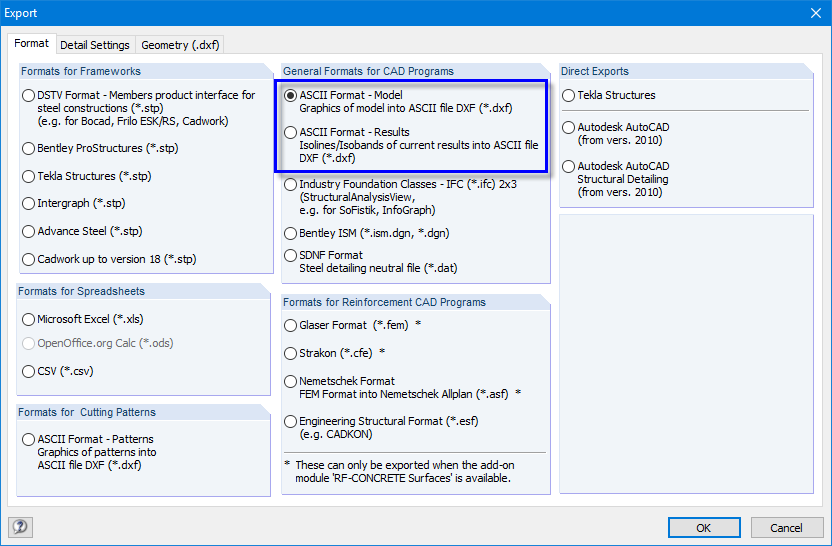This screenshot has height=546, width=832.
Task: Open the Geometry (.dxf) tab
Action: click(x=180, y=45)
